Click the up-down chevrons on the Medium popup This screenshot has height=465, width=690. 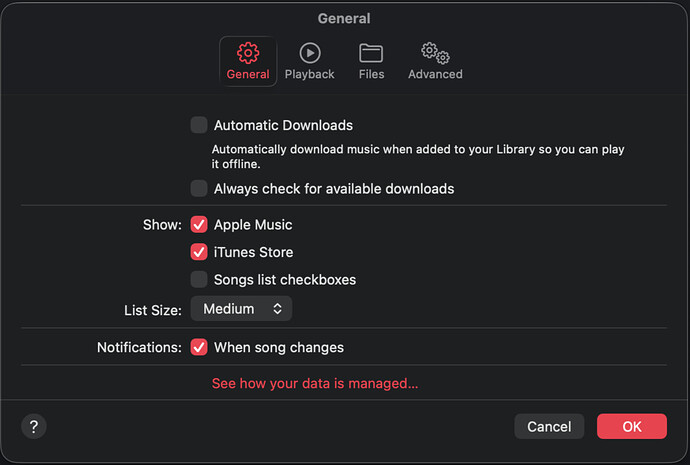tap(277, 309)
